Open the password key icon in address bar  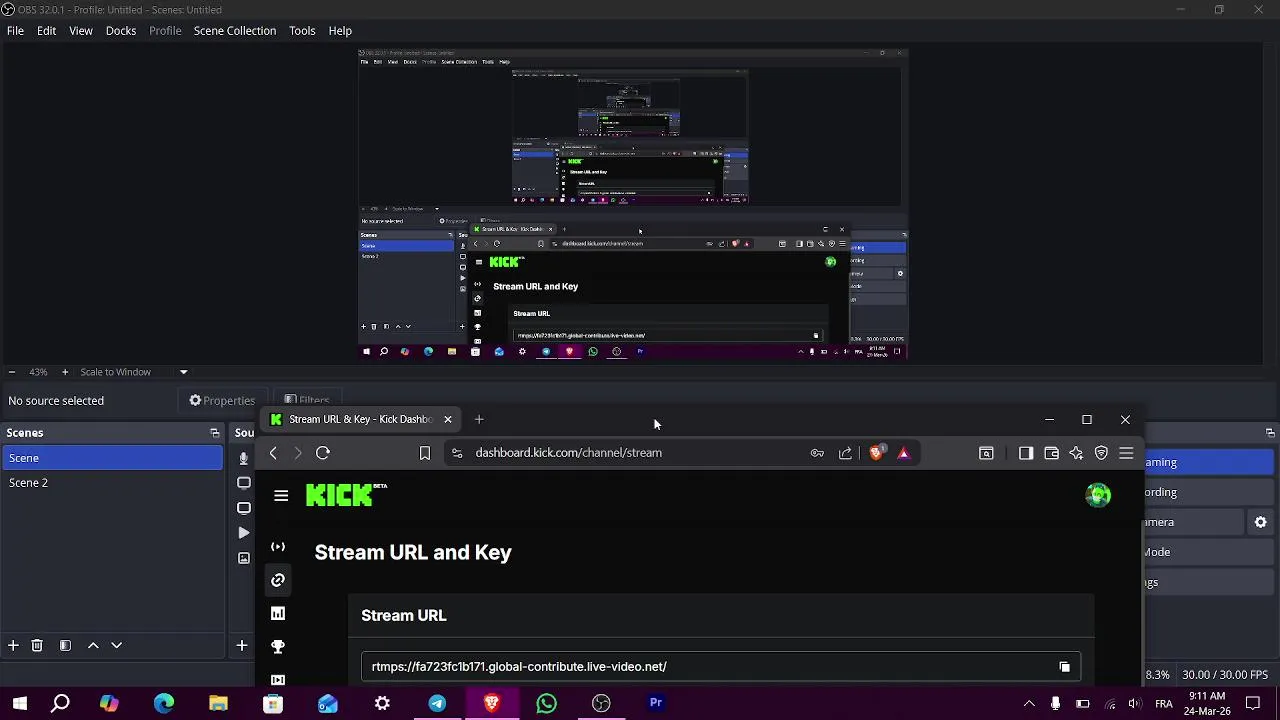(x=817, y=453)
